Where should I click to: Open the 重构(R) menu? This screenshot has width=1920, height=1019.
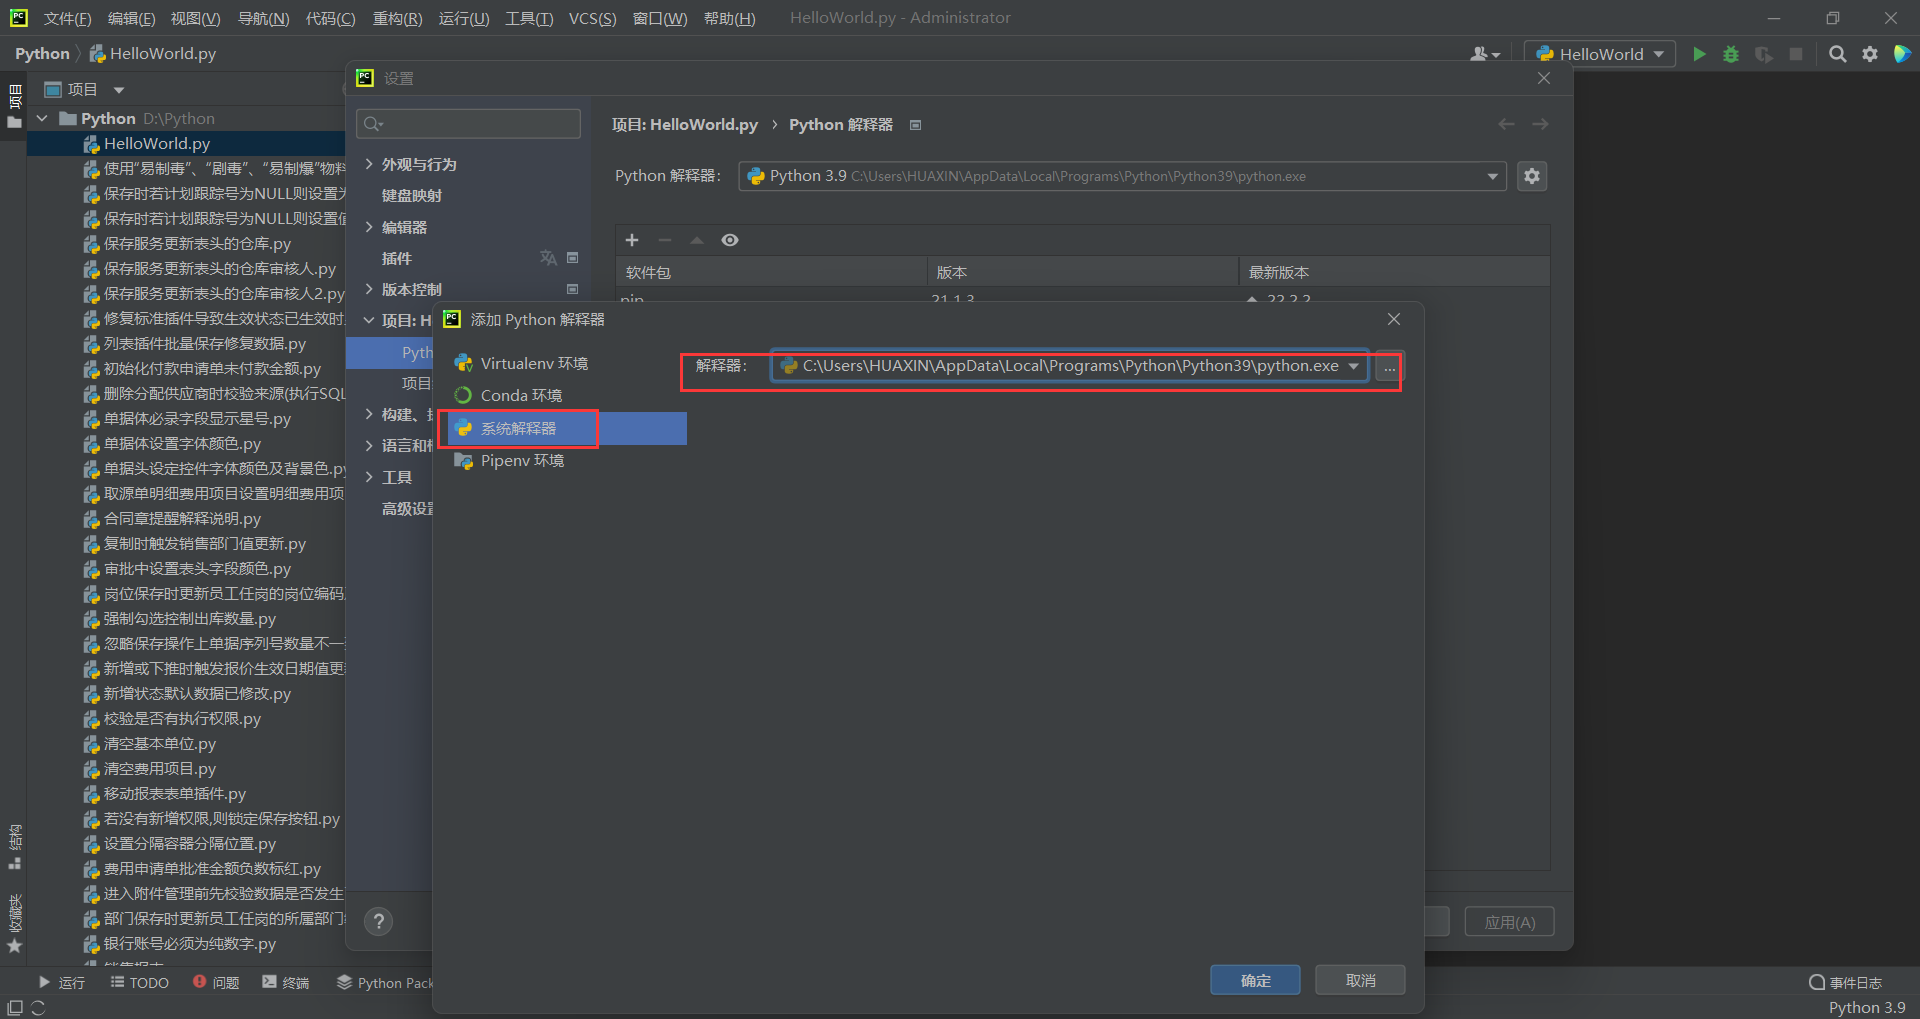click(x=397, y=18)
